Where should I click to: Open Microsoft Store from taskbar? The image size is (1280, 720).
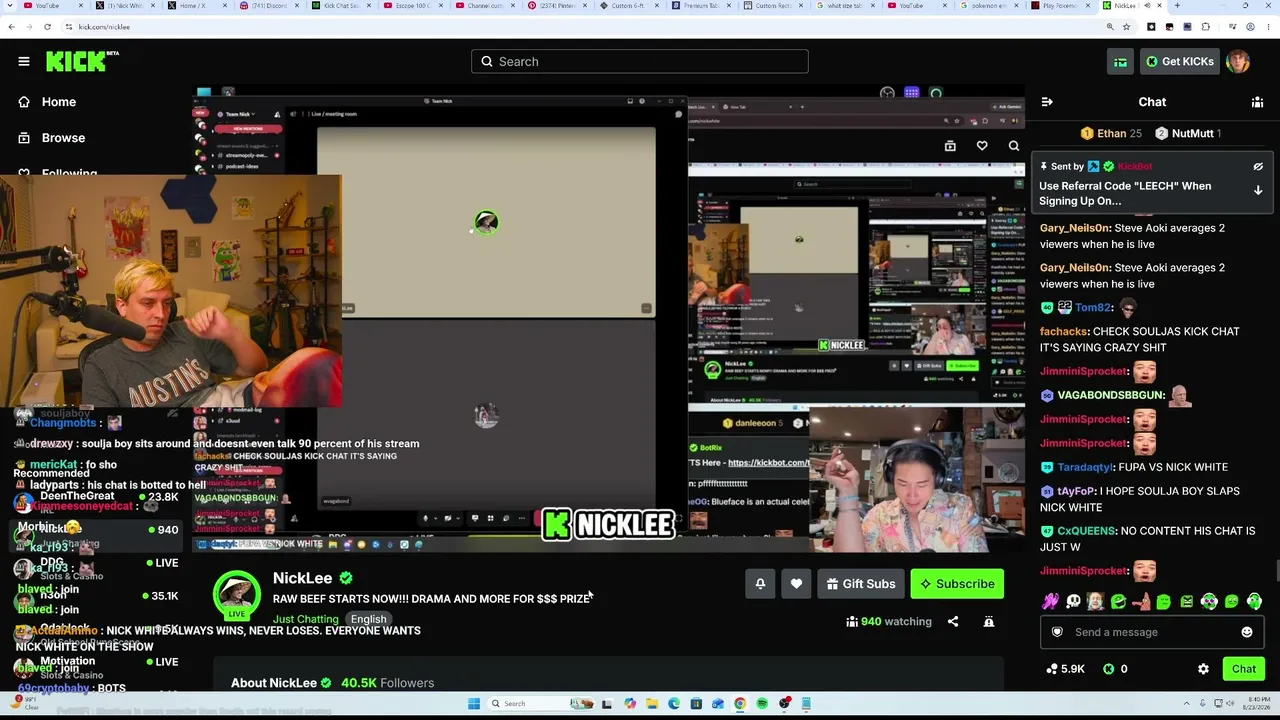point(696,704)
